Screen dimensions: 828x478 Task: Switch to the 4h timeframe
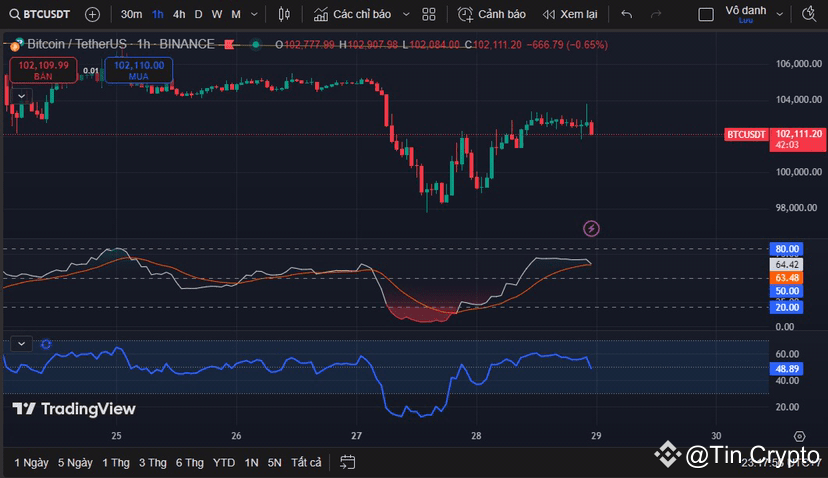pos(179,14)
